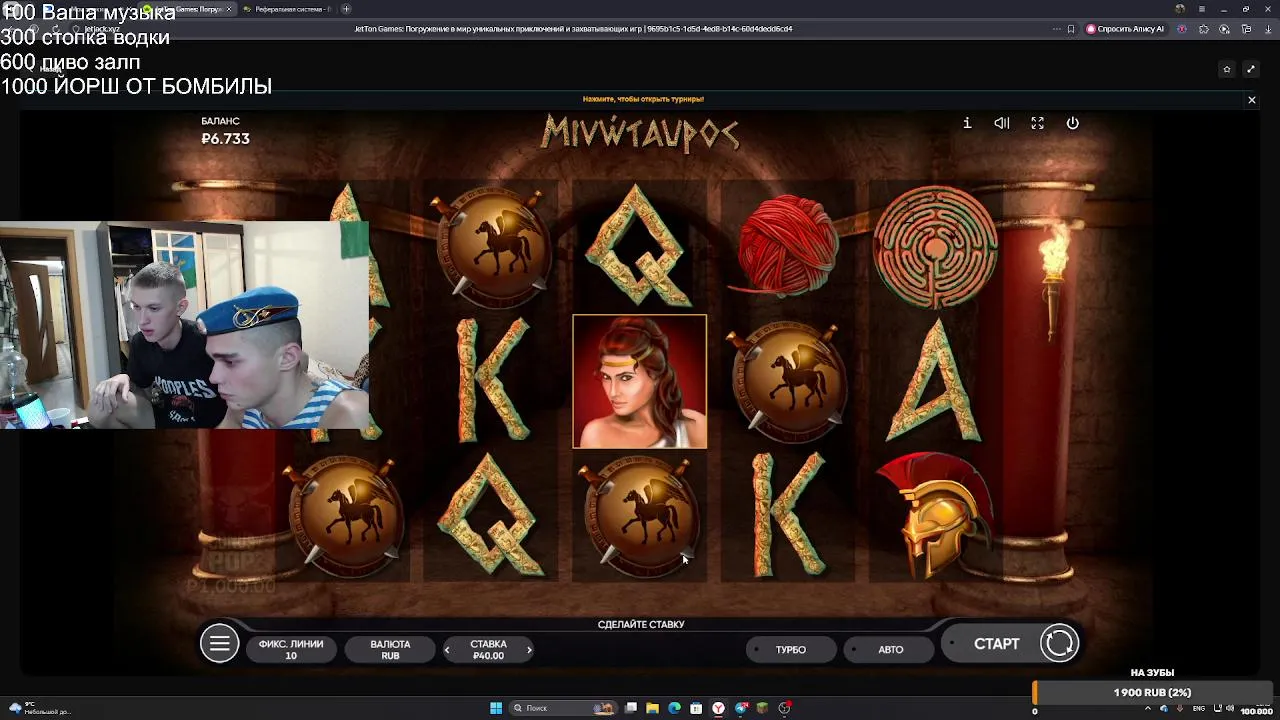Open the slot game hamburger menu

219,643
